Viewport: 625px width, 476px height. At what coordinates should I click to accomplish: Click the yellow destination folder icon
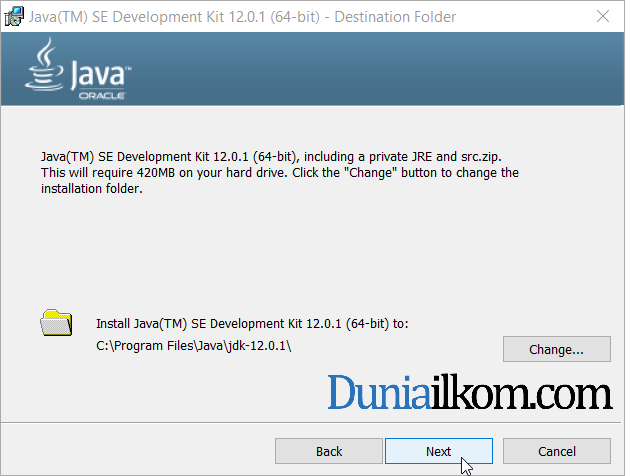pos(56,323)
